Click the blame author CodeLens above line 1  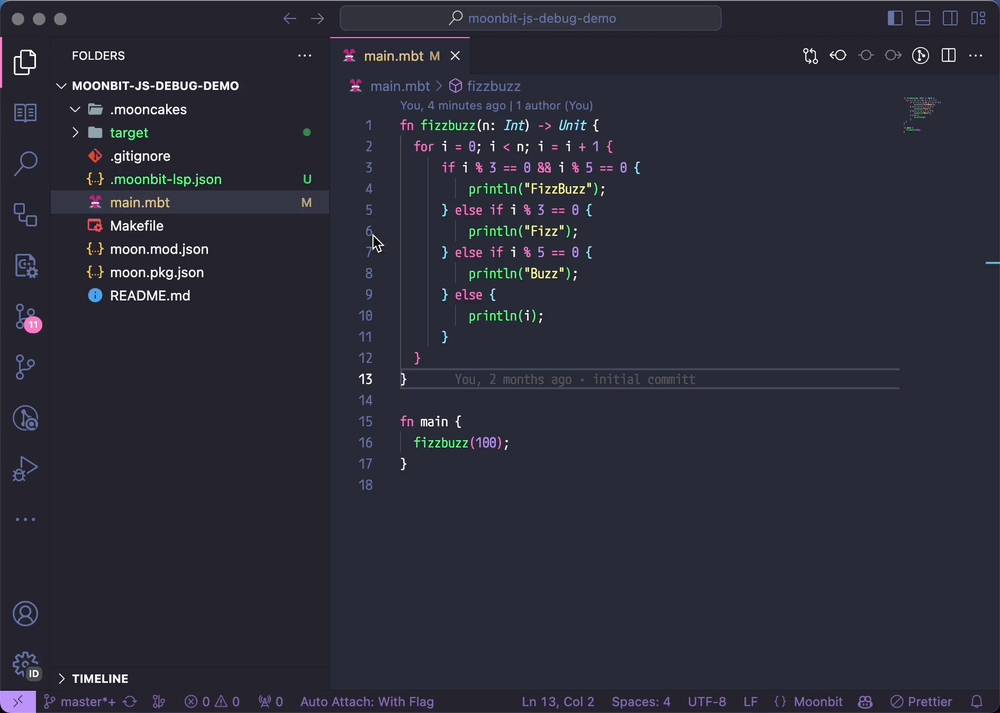coord(496,105)
